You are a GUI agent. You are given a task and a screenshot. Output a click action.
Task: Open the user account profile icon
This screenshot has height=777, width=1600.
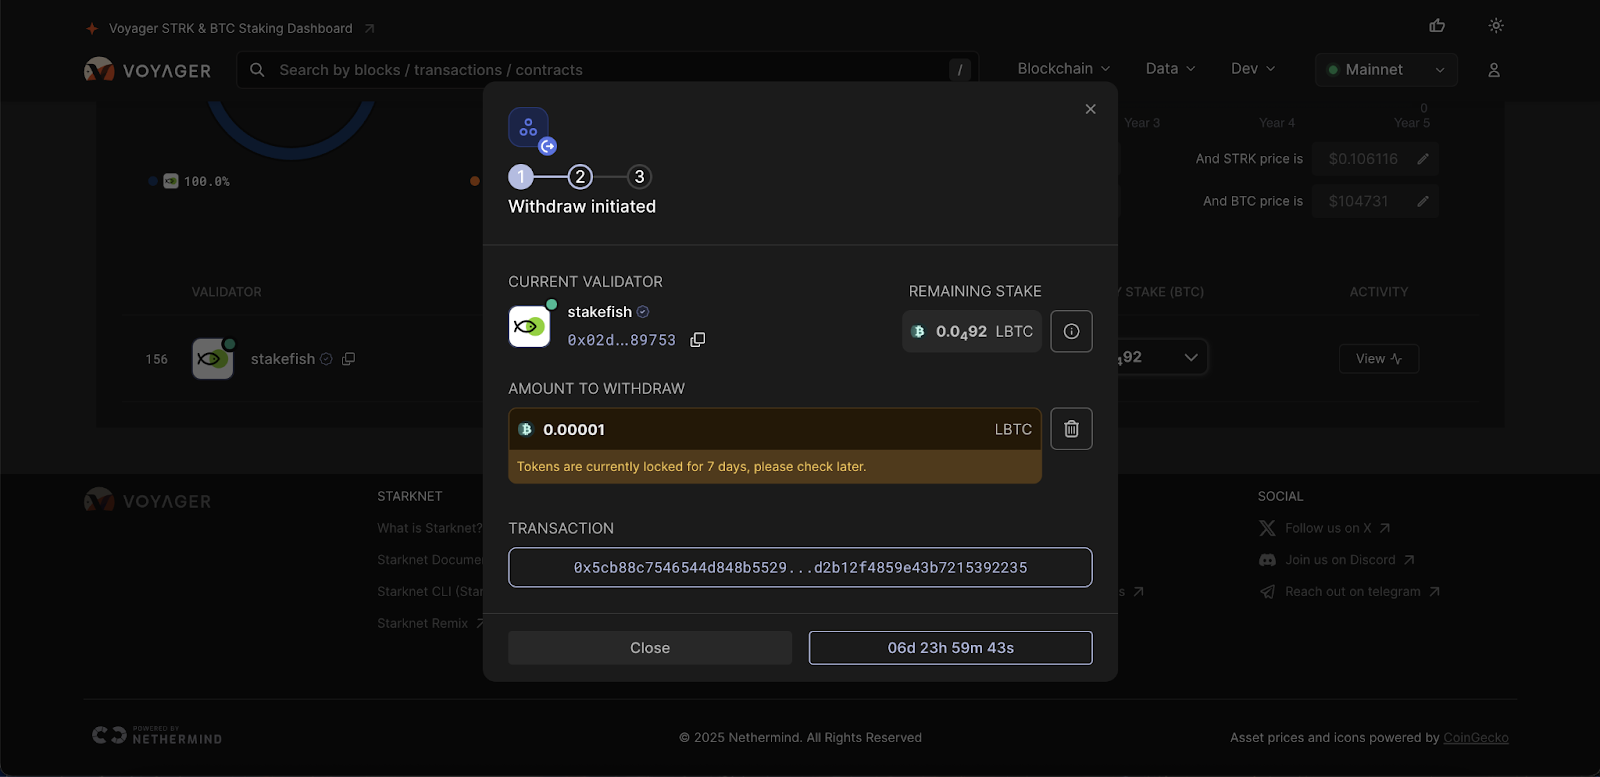(x=1494, y=70)
